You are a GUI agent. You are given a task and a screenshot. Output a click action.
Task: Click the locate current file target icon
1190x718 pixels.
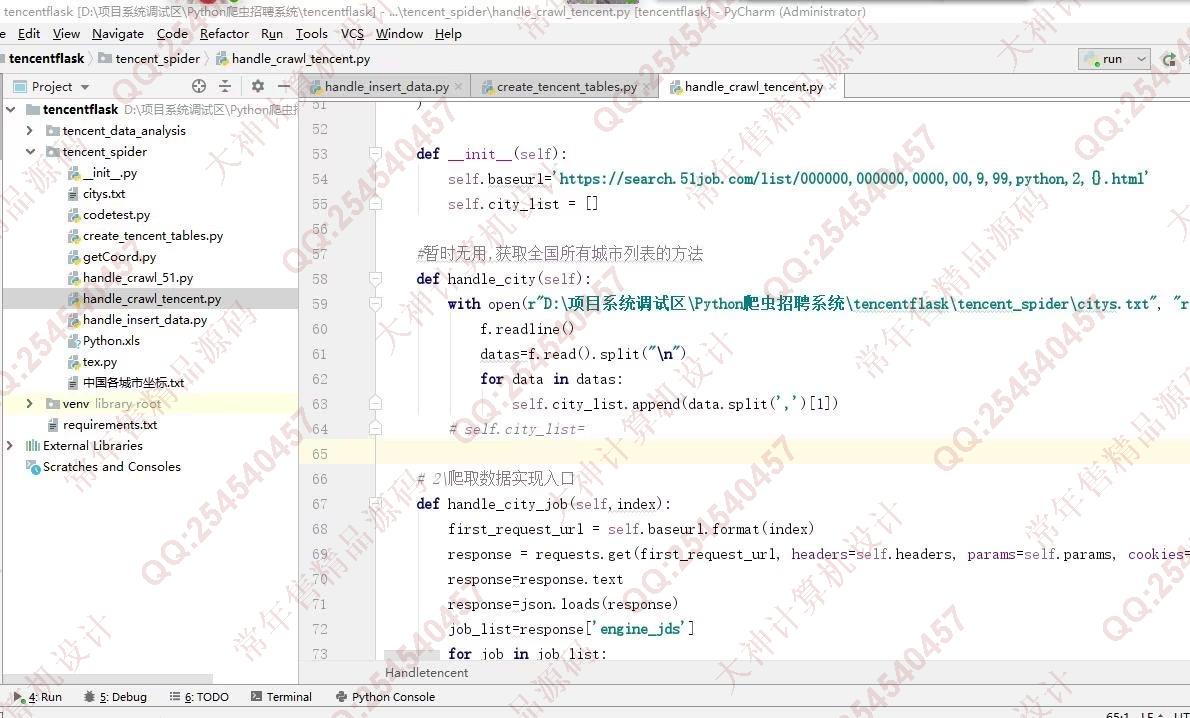pyautogui.click(x=199, y=87)
